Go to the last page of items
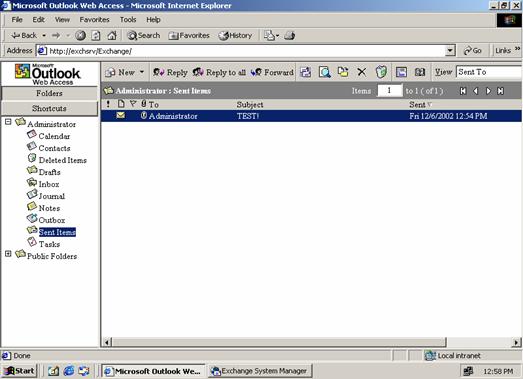This screenshot has height=379, width=523. click(500, 91)
